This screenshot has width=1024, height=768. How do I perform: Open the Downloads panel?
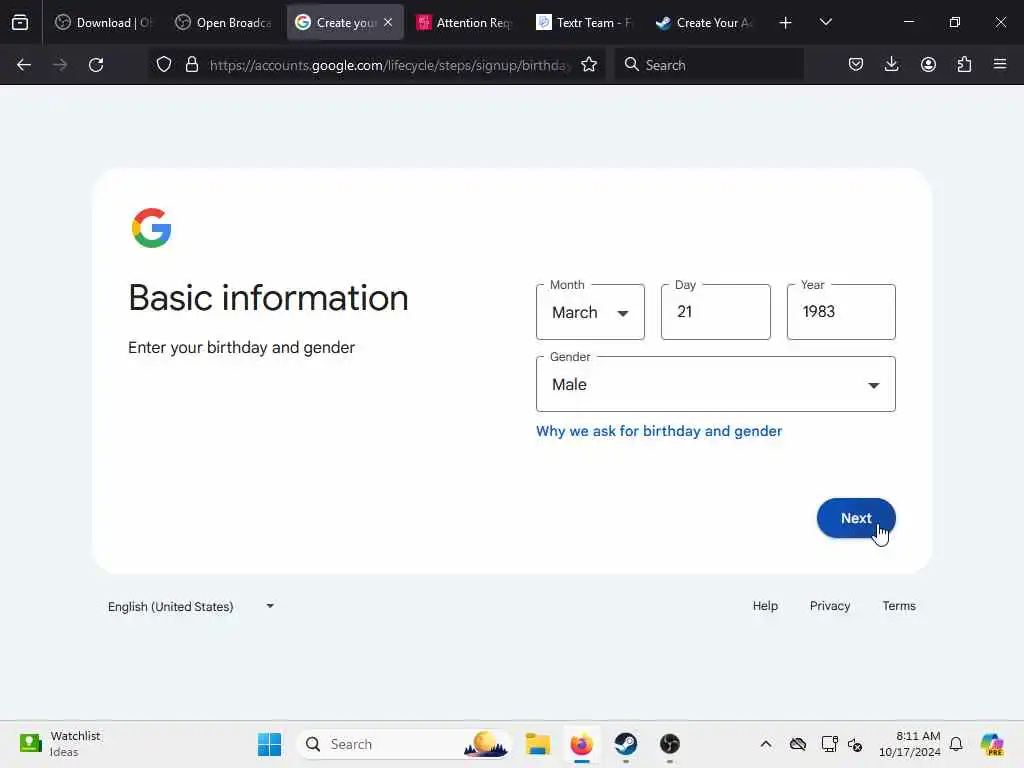(x=891, y=65)
